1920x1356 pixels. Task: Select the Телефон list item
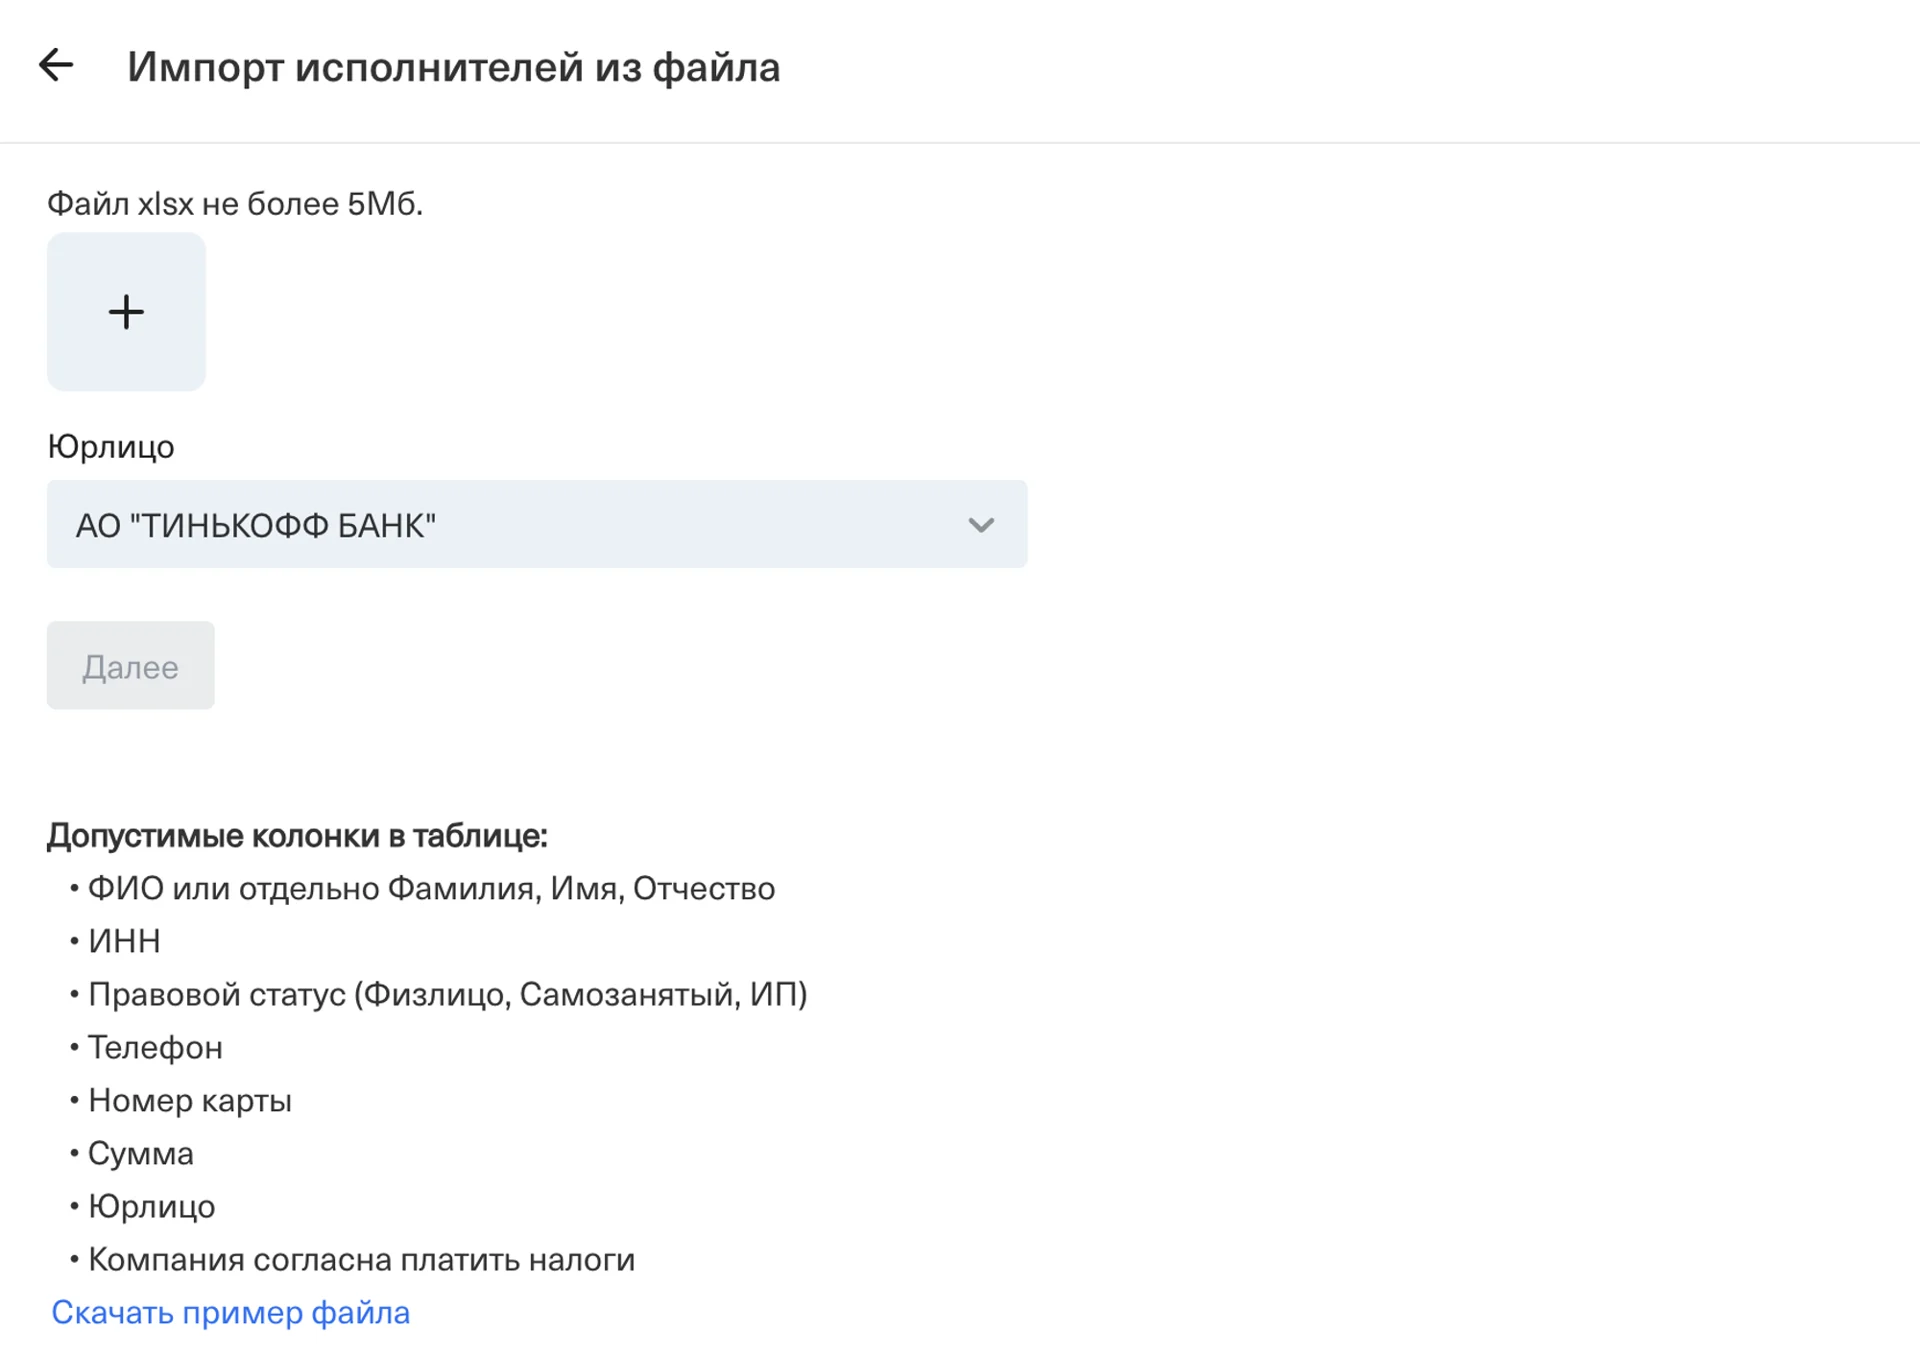[x=155, y=1047]
